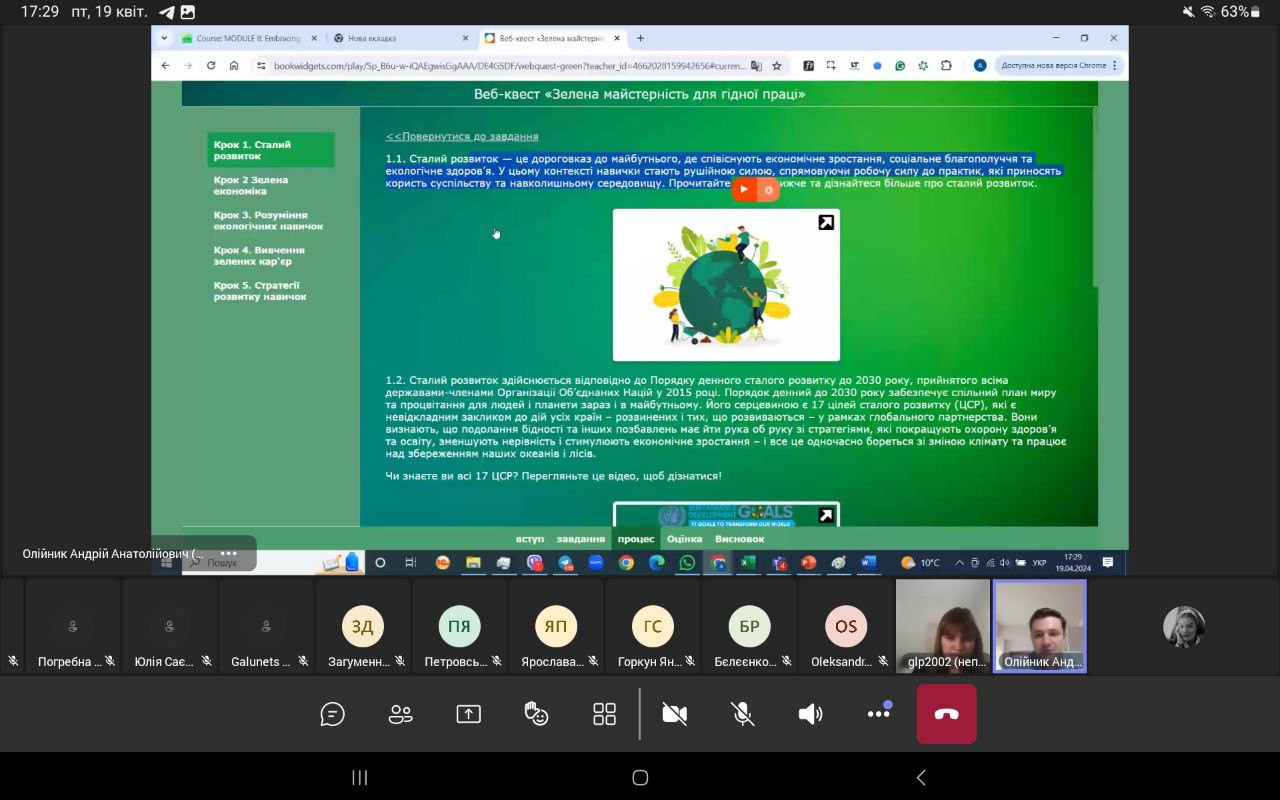Open the More options three-dot menu
The image size is (1280, 800).
click(879, 713)
